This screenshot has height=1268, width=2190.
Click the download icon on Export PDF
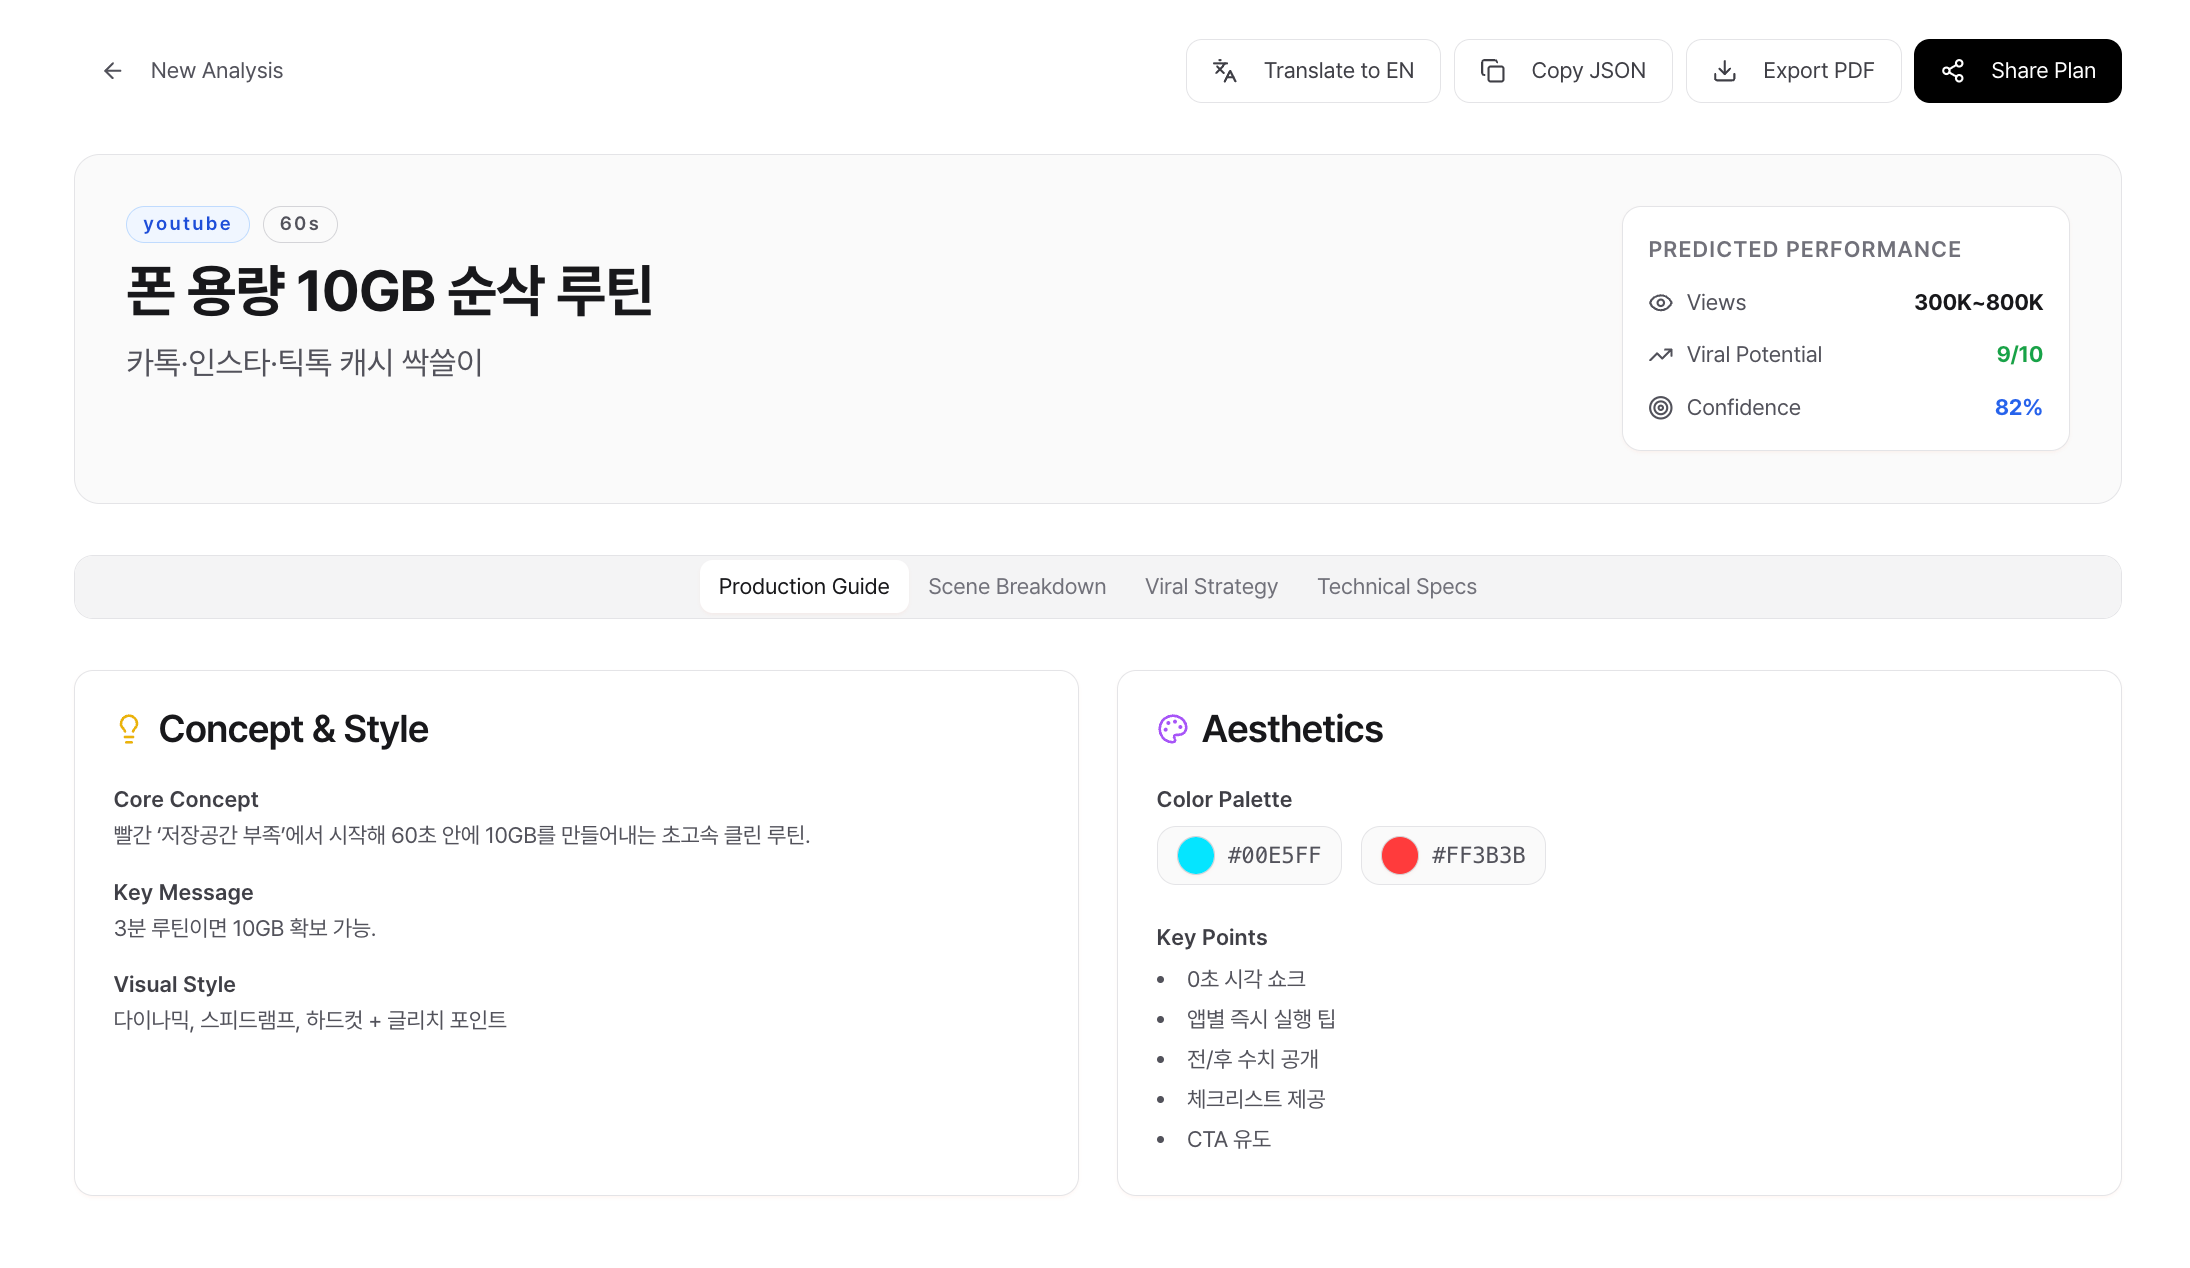[x=1725, y=70]
